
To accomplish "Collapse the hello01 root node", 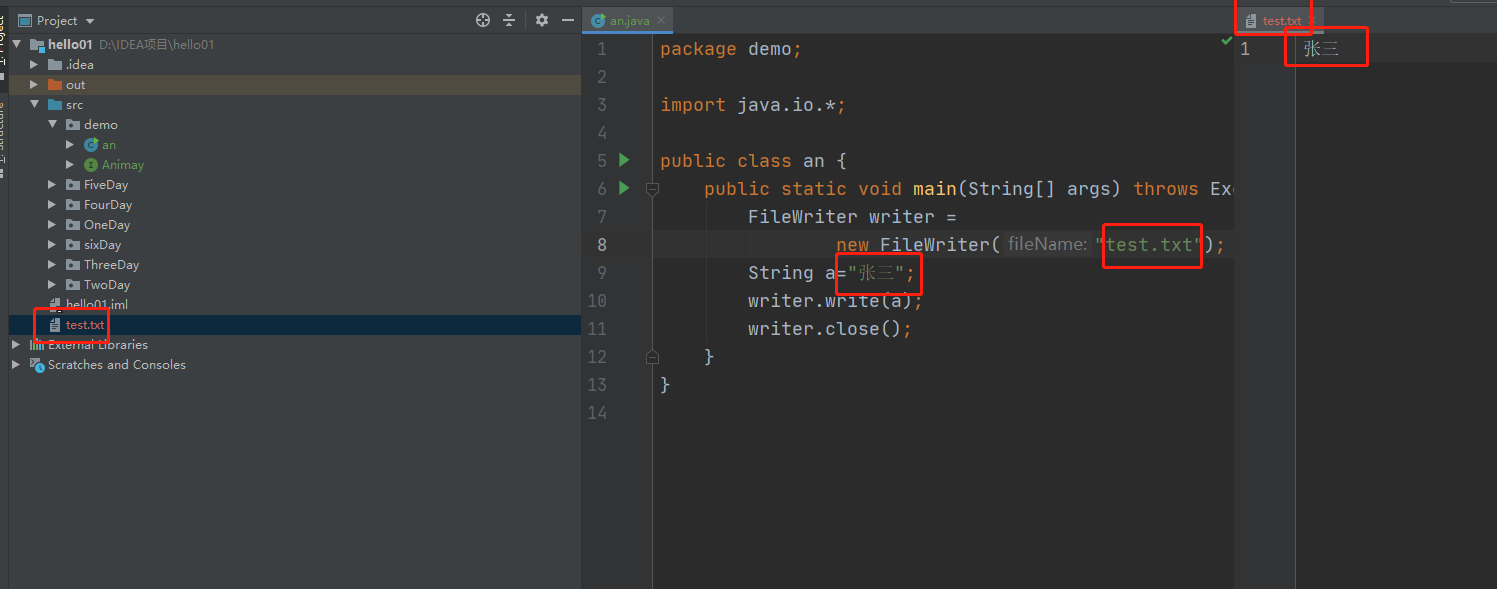I will pyautogui.click(x=16, y=45).
